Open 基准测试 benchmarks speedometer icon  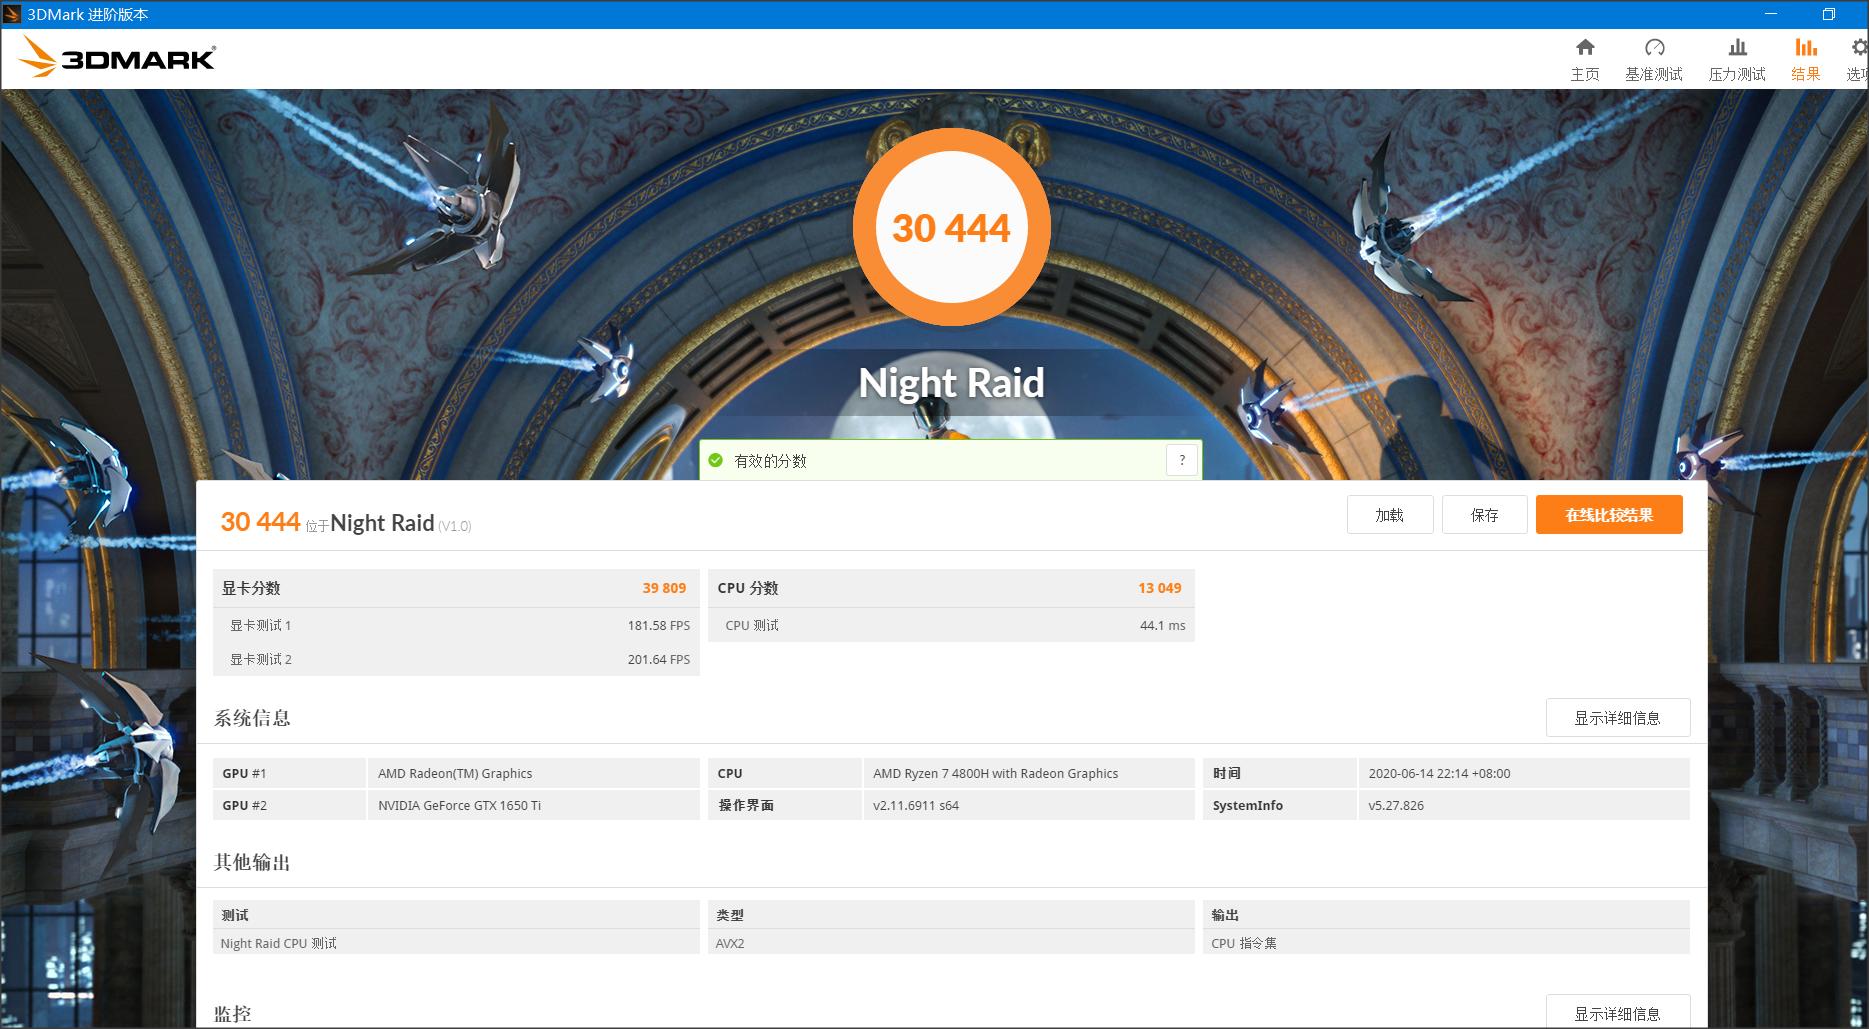pyautogui.click(x=1654, y=48)
